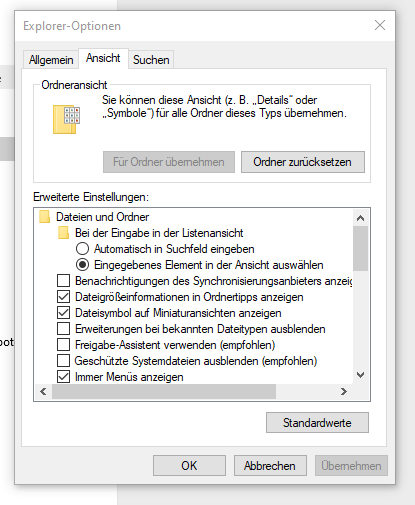
Task: Uncheck Immer Menüs anzeigen
Action: click(x=63, y=377)
